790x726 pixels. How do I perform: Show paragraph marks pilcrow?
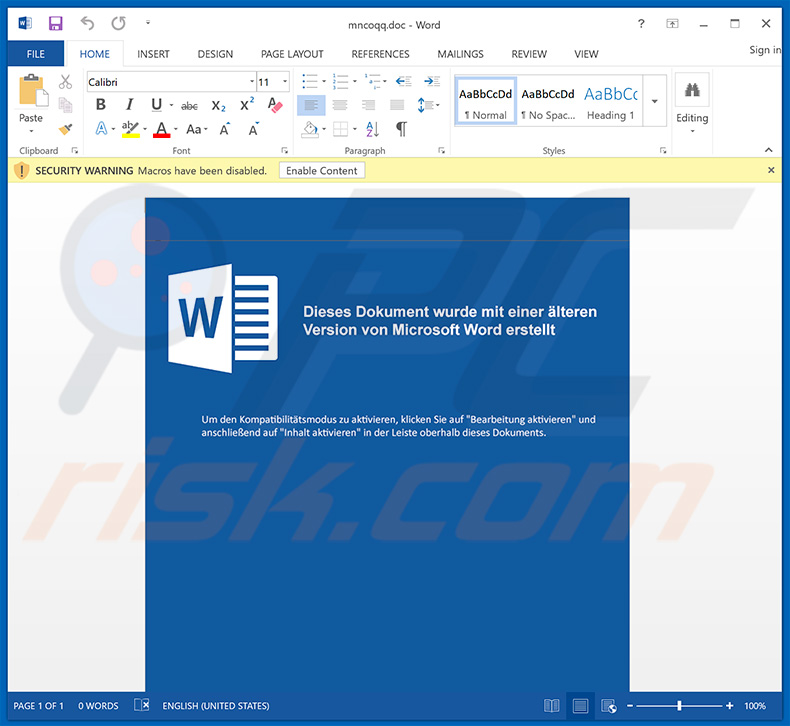(x=401, y=129)
